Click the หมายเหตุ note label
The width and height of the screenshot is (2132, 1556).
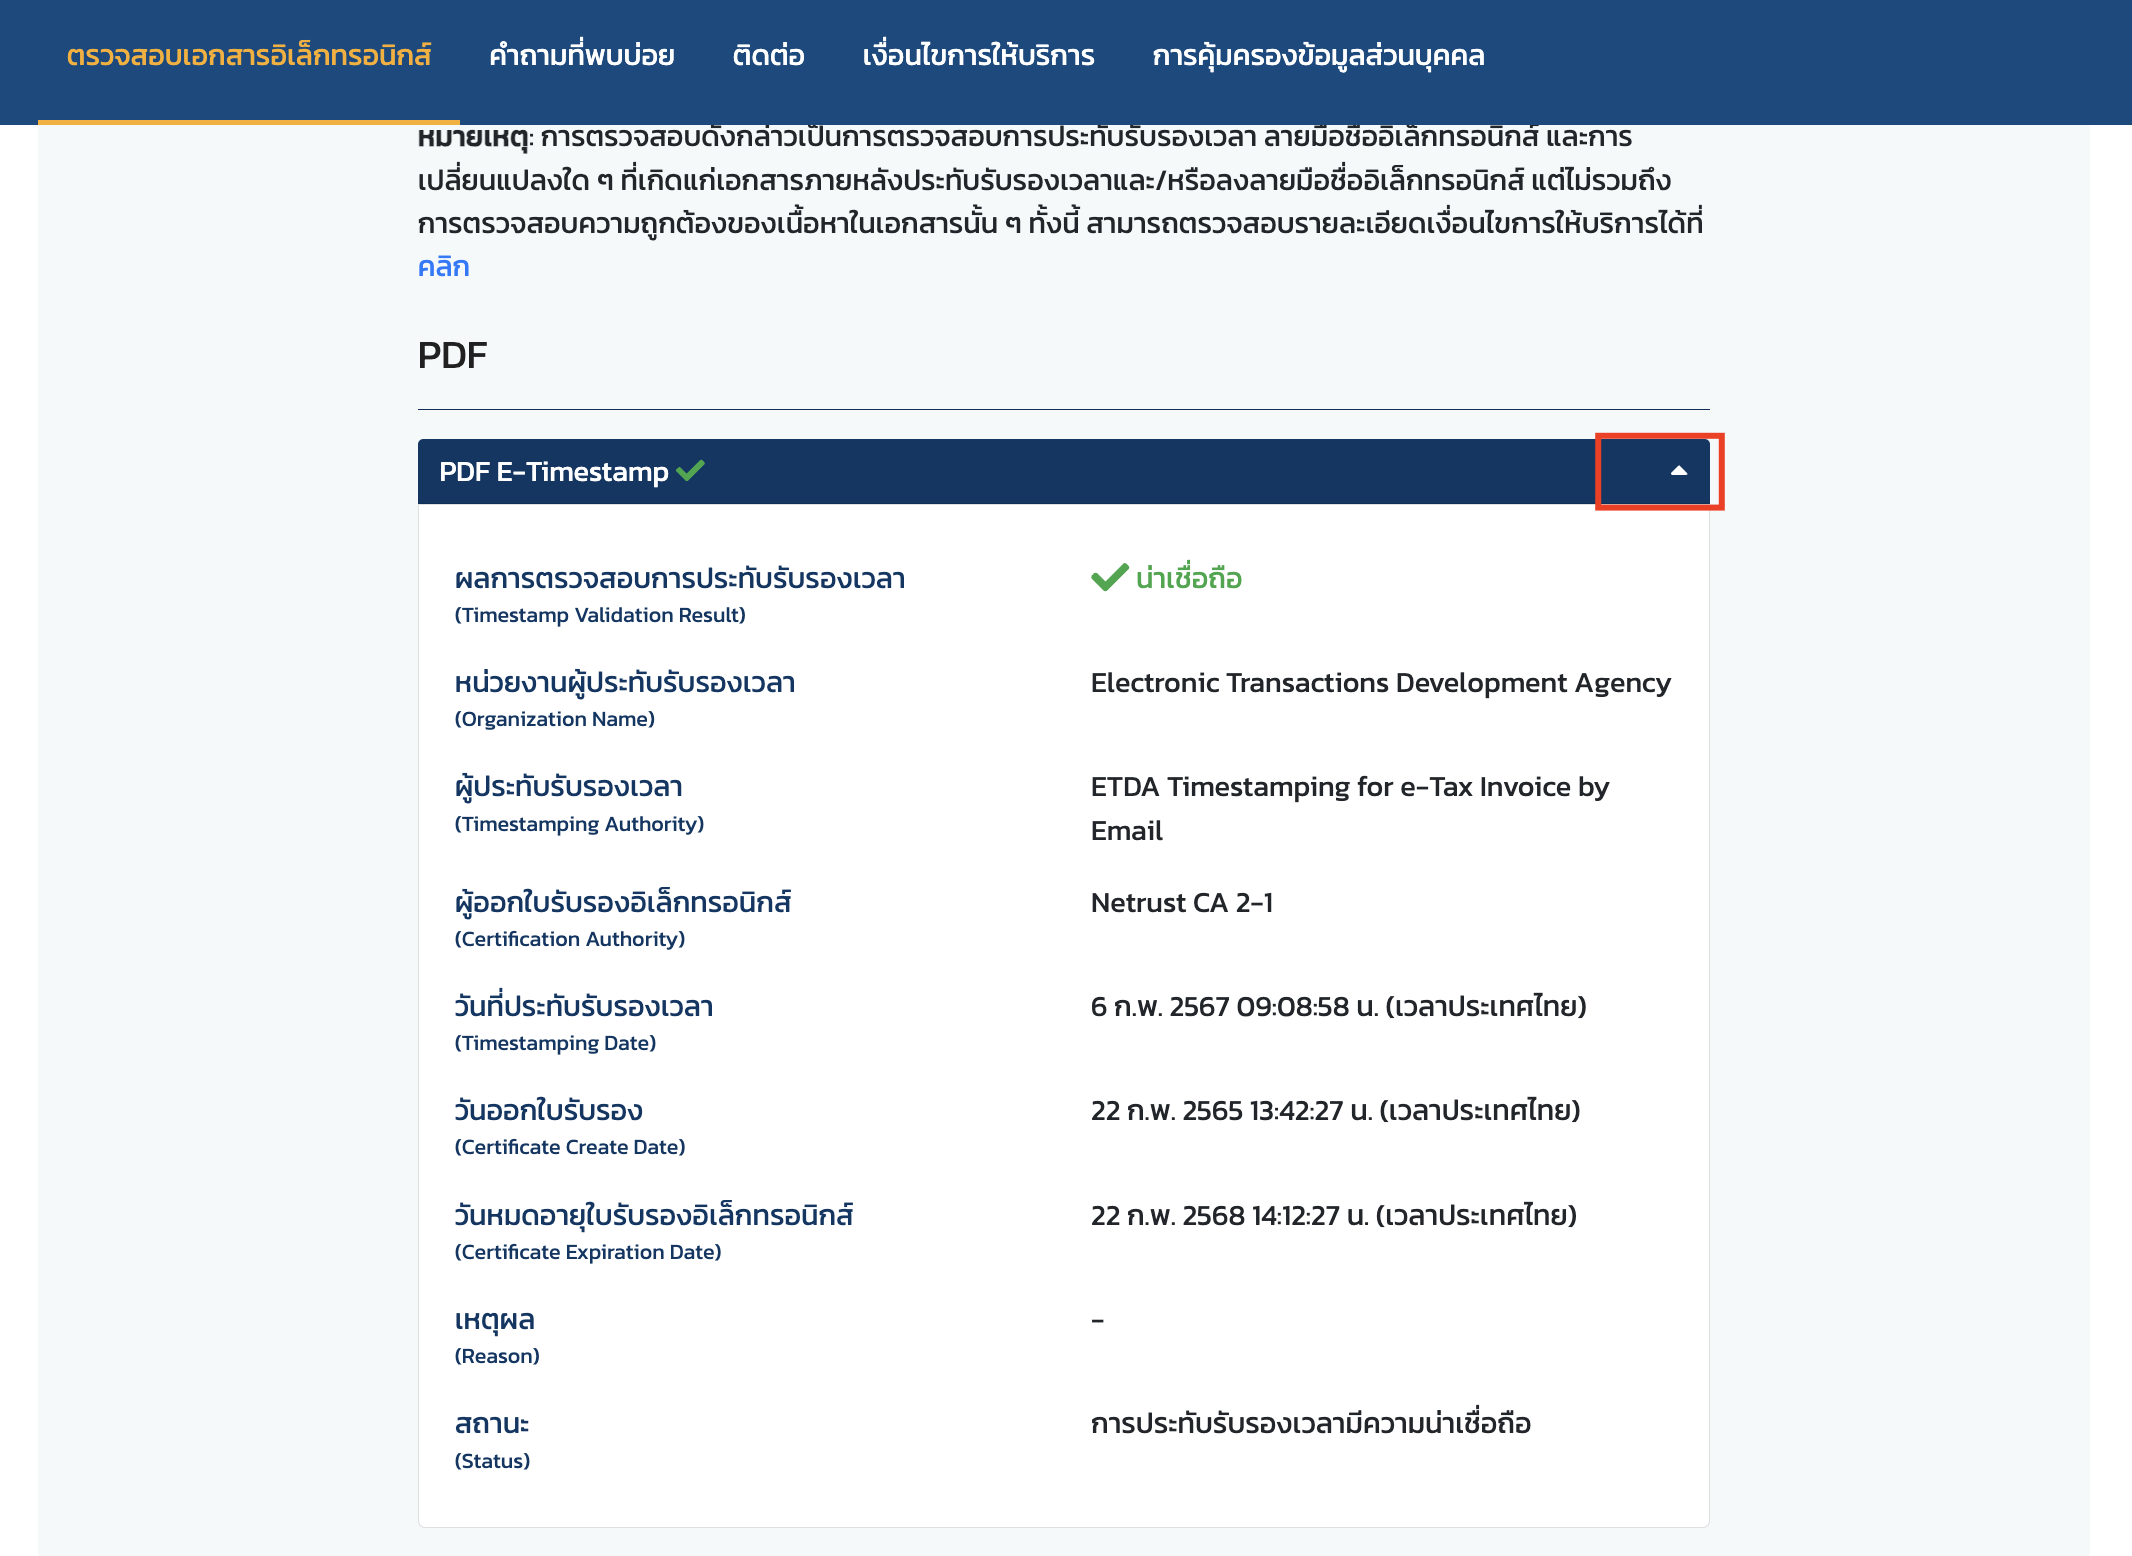(x=473, y=138)
